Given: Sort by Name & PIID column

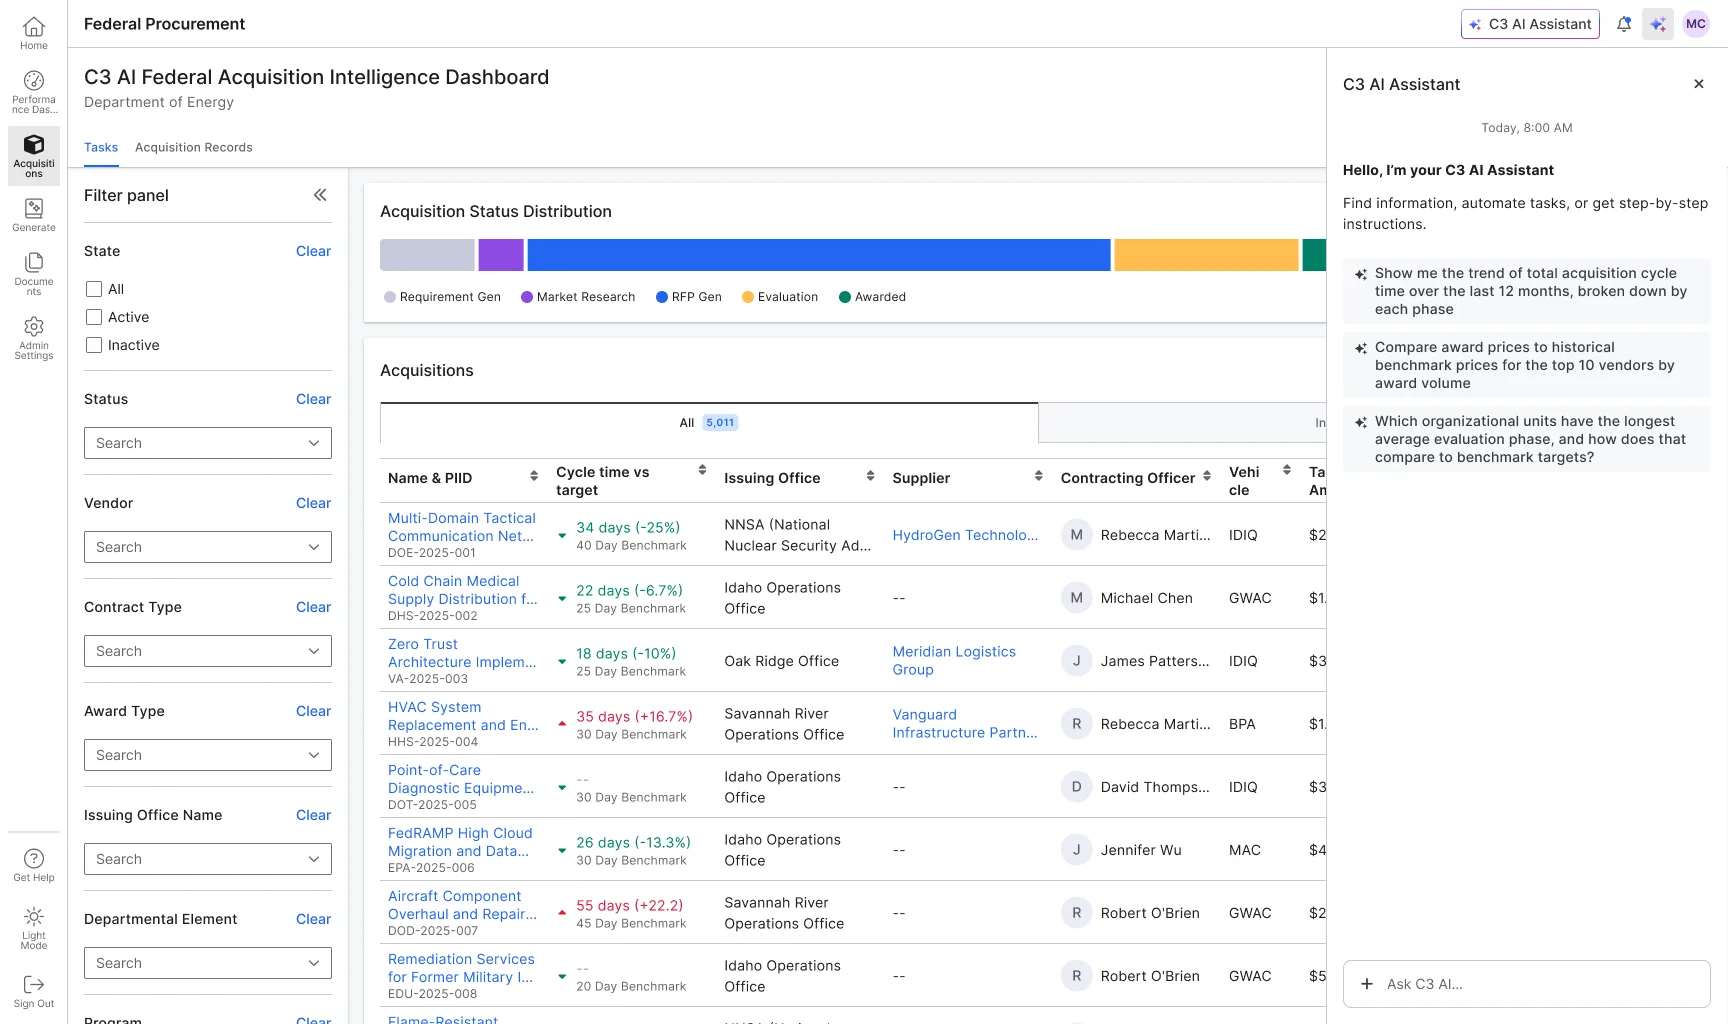Looking at the screenshot, I should click(534, 477).
